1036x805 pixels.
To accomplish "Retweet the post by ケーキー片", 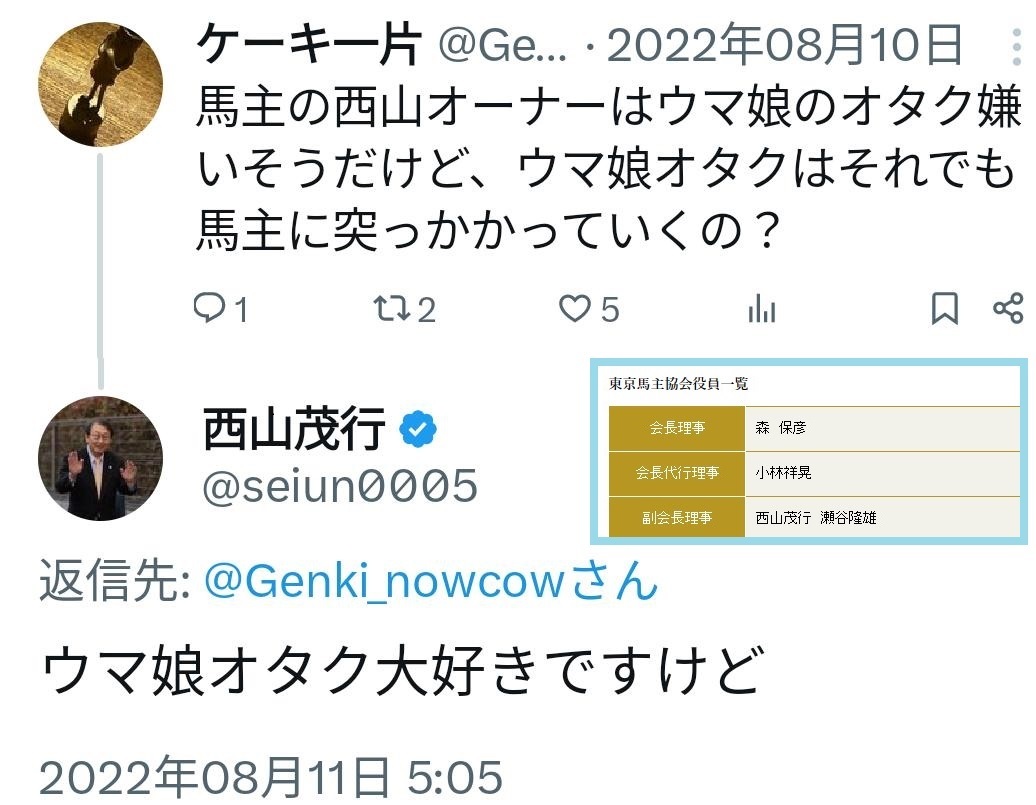I will [391, 310].
